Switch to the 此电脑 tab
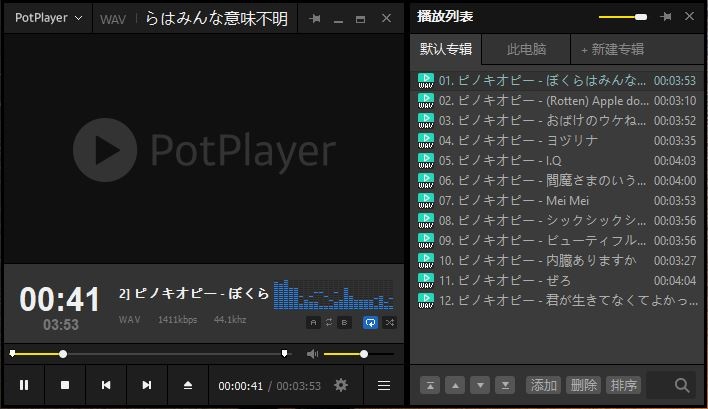This screenshot has height=409, width=708. pos(526,49)
